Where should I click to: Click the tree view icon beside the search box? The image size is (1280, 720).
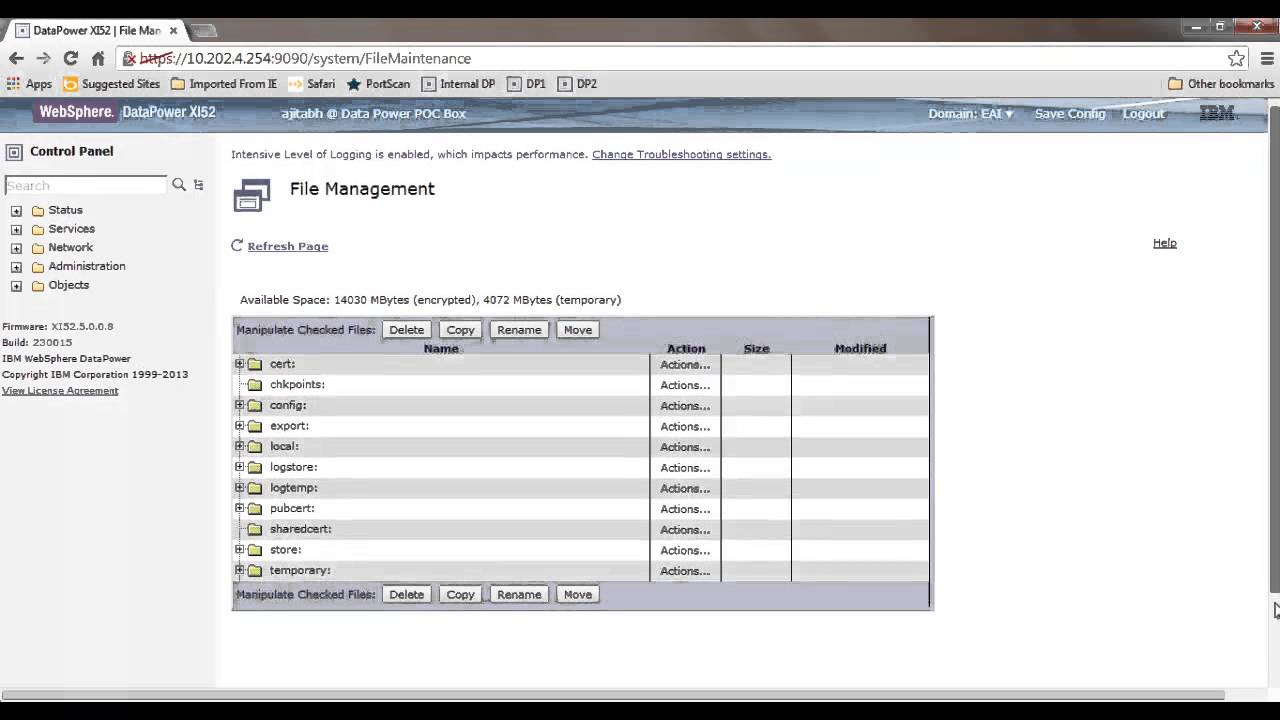tap(198, 185)
